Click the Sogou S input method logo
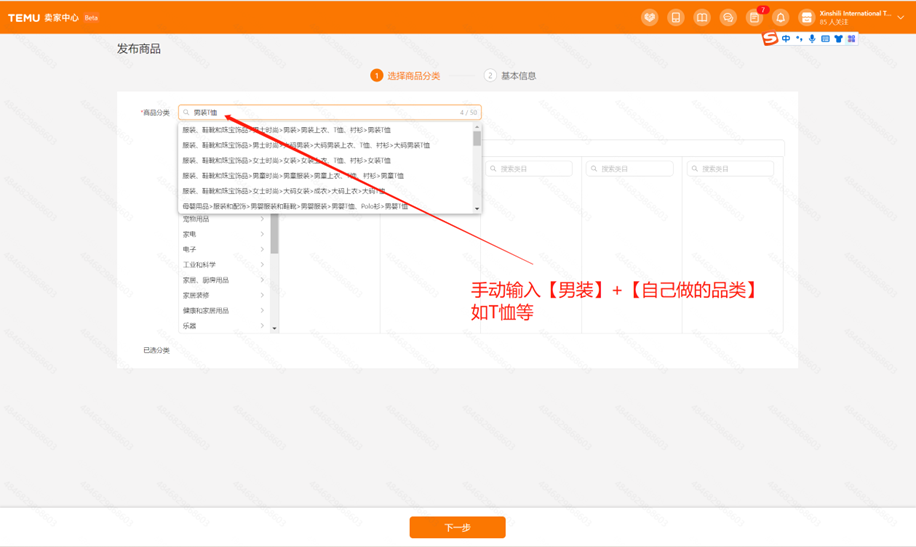Screen dimensions: 916x547 click(x=770, y=39)
